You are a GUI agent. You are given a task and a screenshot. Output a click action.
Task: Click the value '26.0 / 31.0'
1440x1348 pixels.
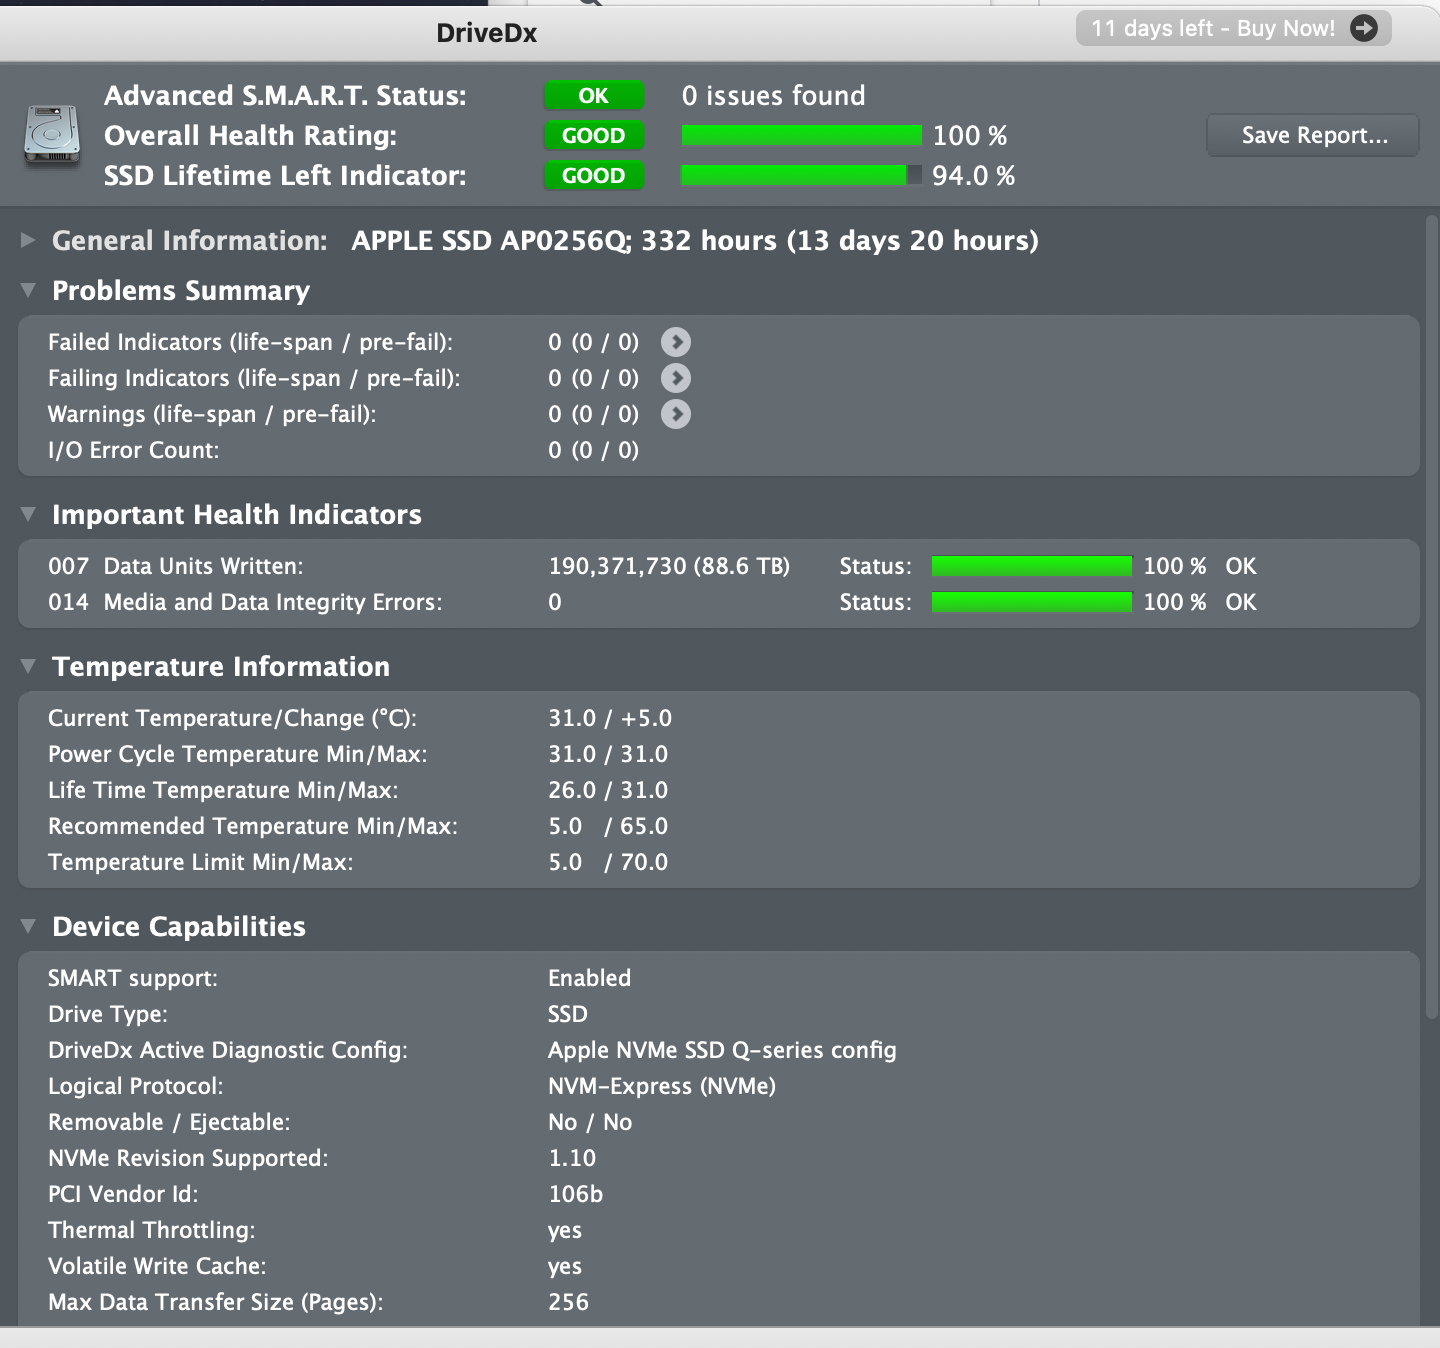click(x=608, y=790)
